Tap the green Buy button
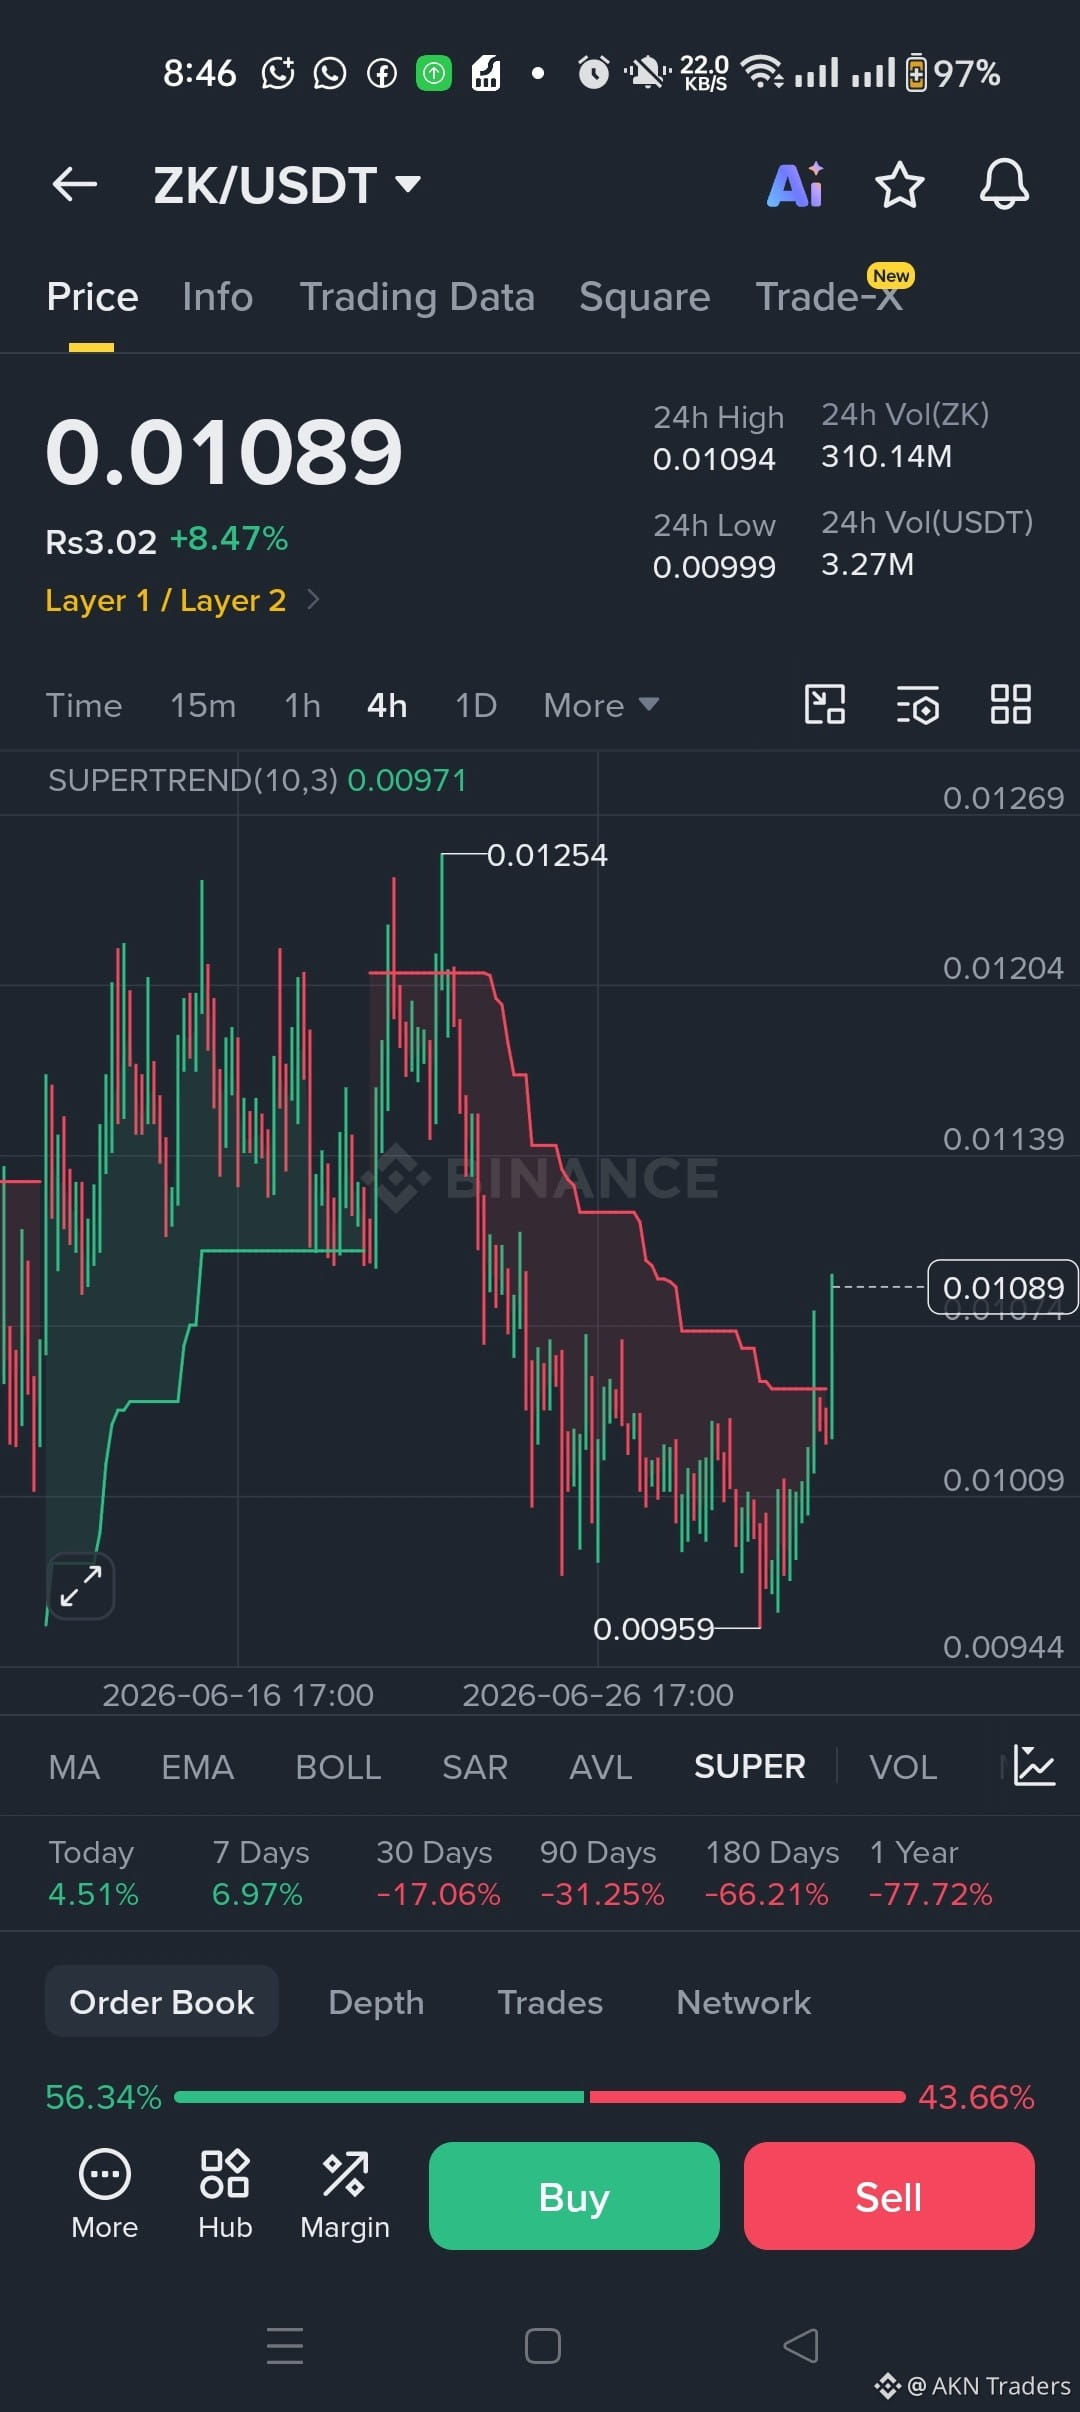Screen dimensions: 1080x2412 point(574,2196)
